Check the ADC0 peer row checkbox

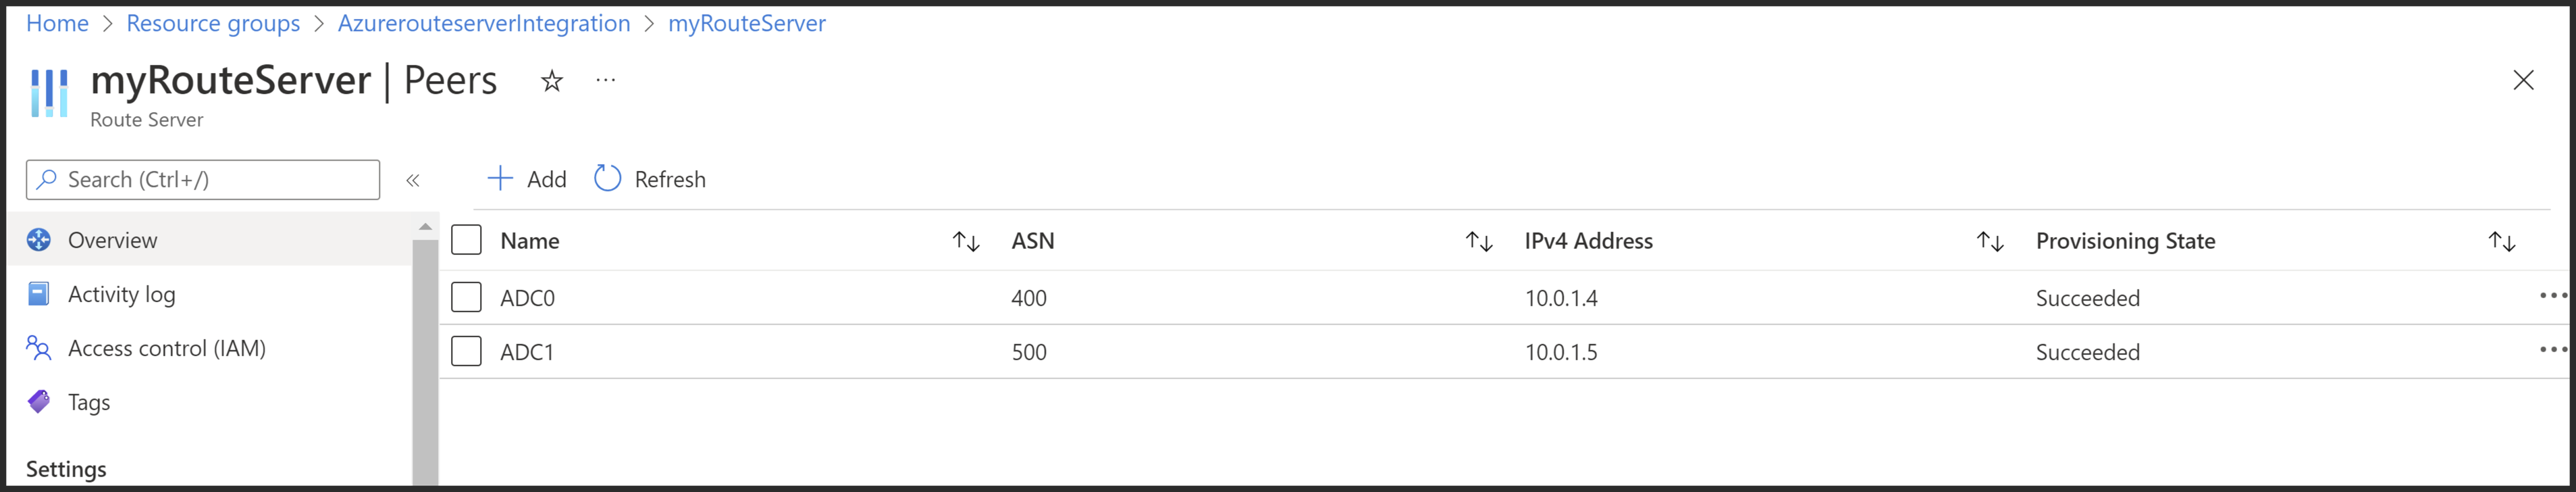[466, 297]
